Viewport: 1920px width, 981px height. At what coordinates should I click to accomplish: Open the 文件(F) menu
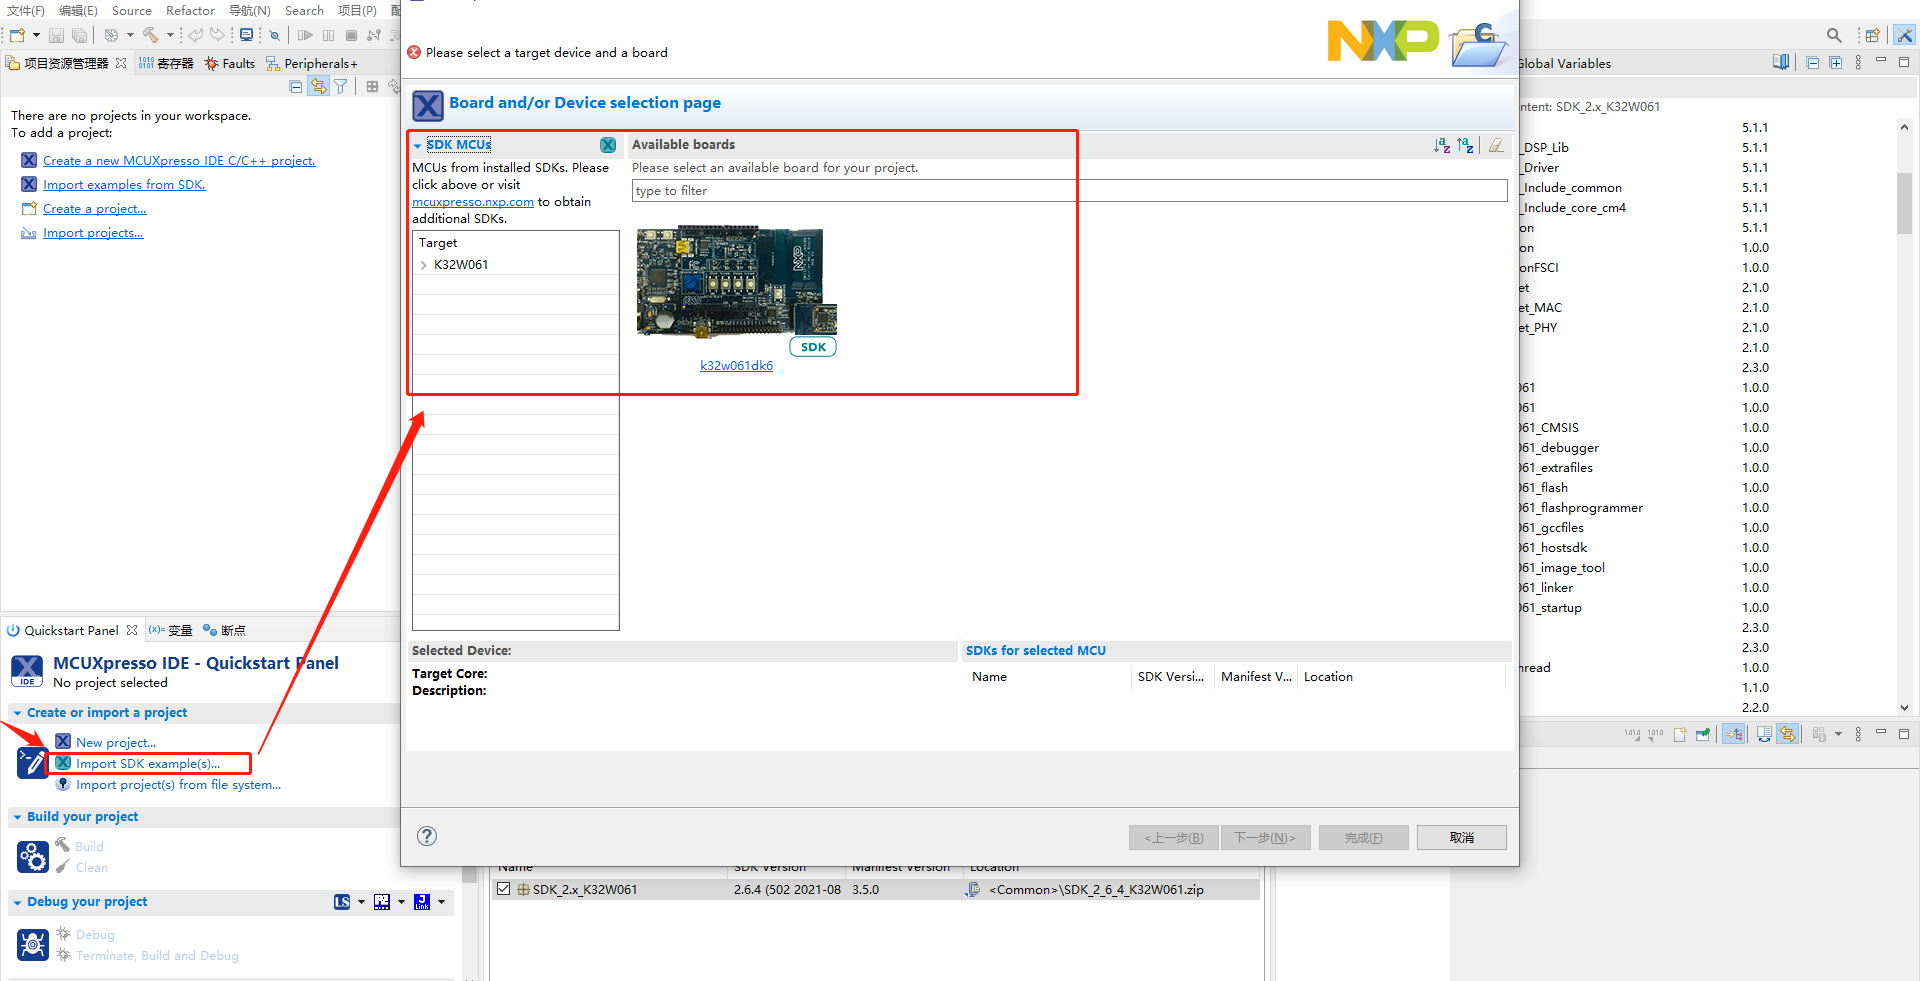(x=25, y=10)
